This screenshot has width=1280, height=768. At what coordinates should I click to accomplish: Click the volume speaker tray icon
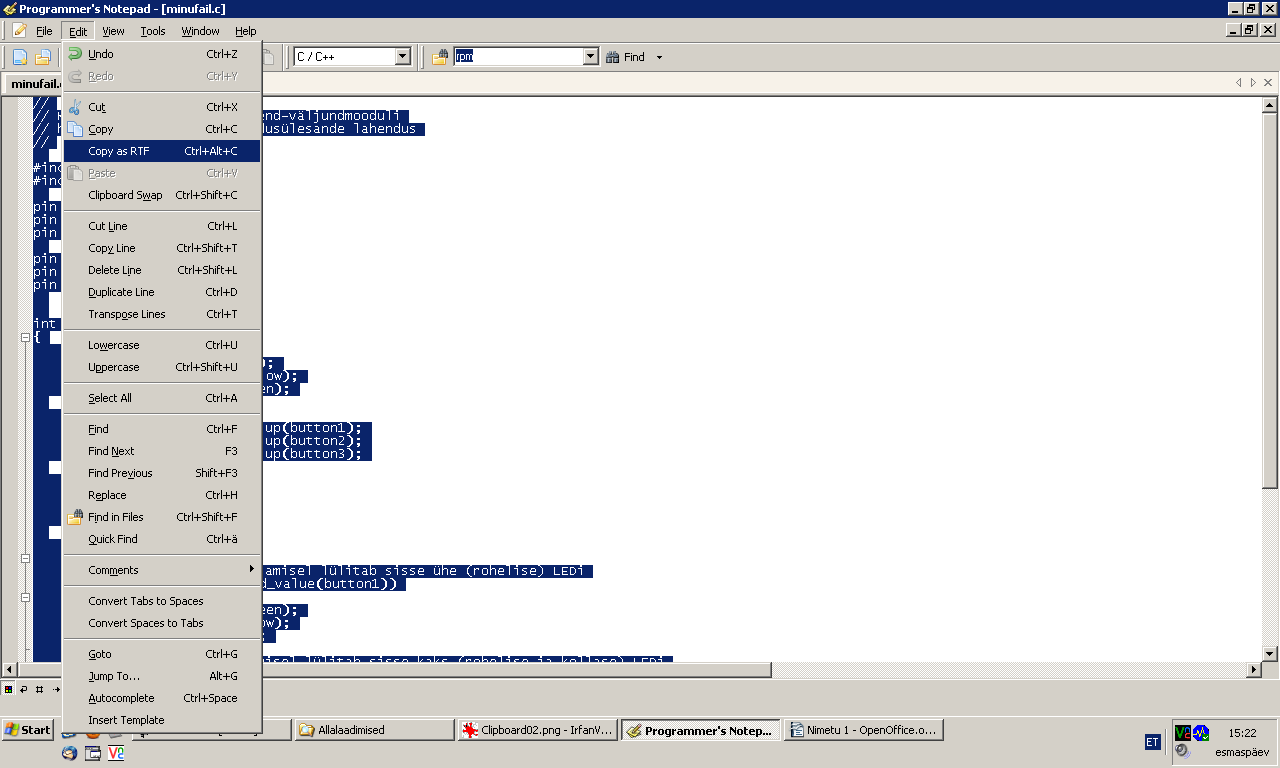pos(1182,751)
